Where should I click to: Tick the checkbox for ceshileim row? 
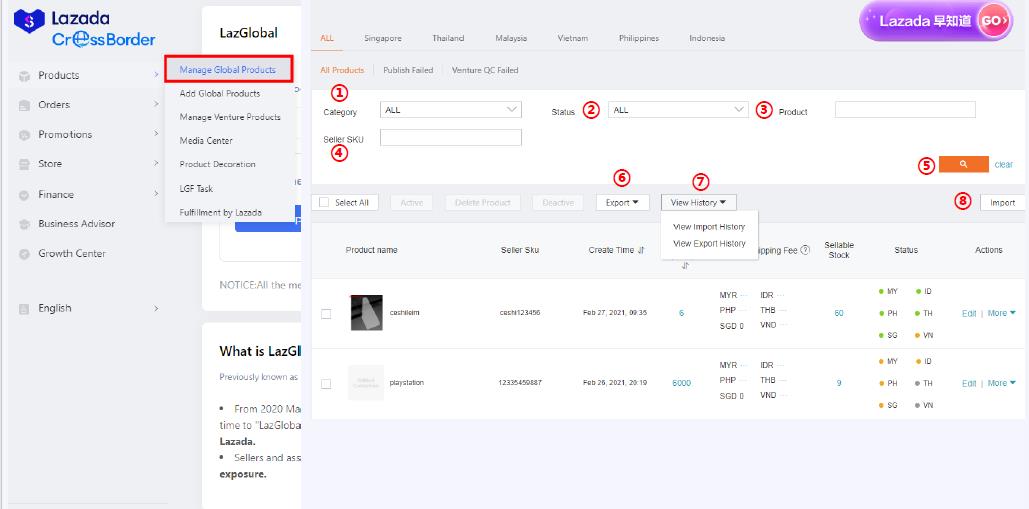pyautogui.click(x=326, y=314)
